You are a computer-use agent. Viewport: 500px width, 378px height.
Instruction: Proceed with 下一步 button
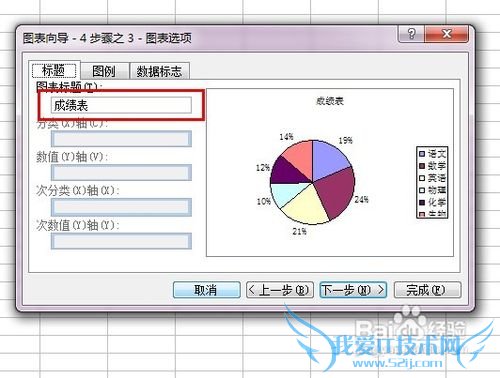353,290
